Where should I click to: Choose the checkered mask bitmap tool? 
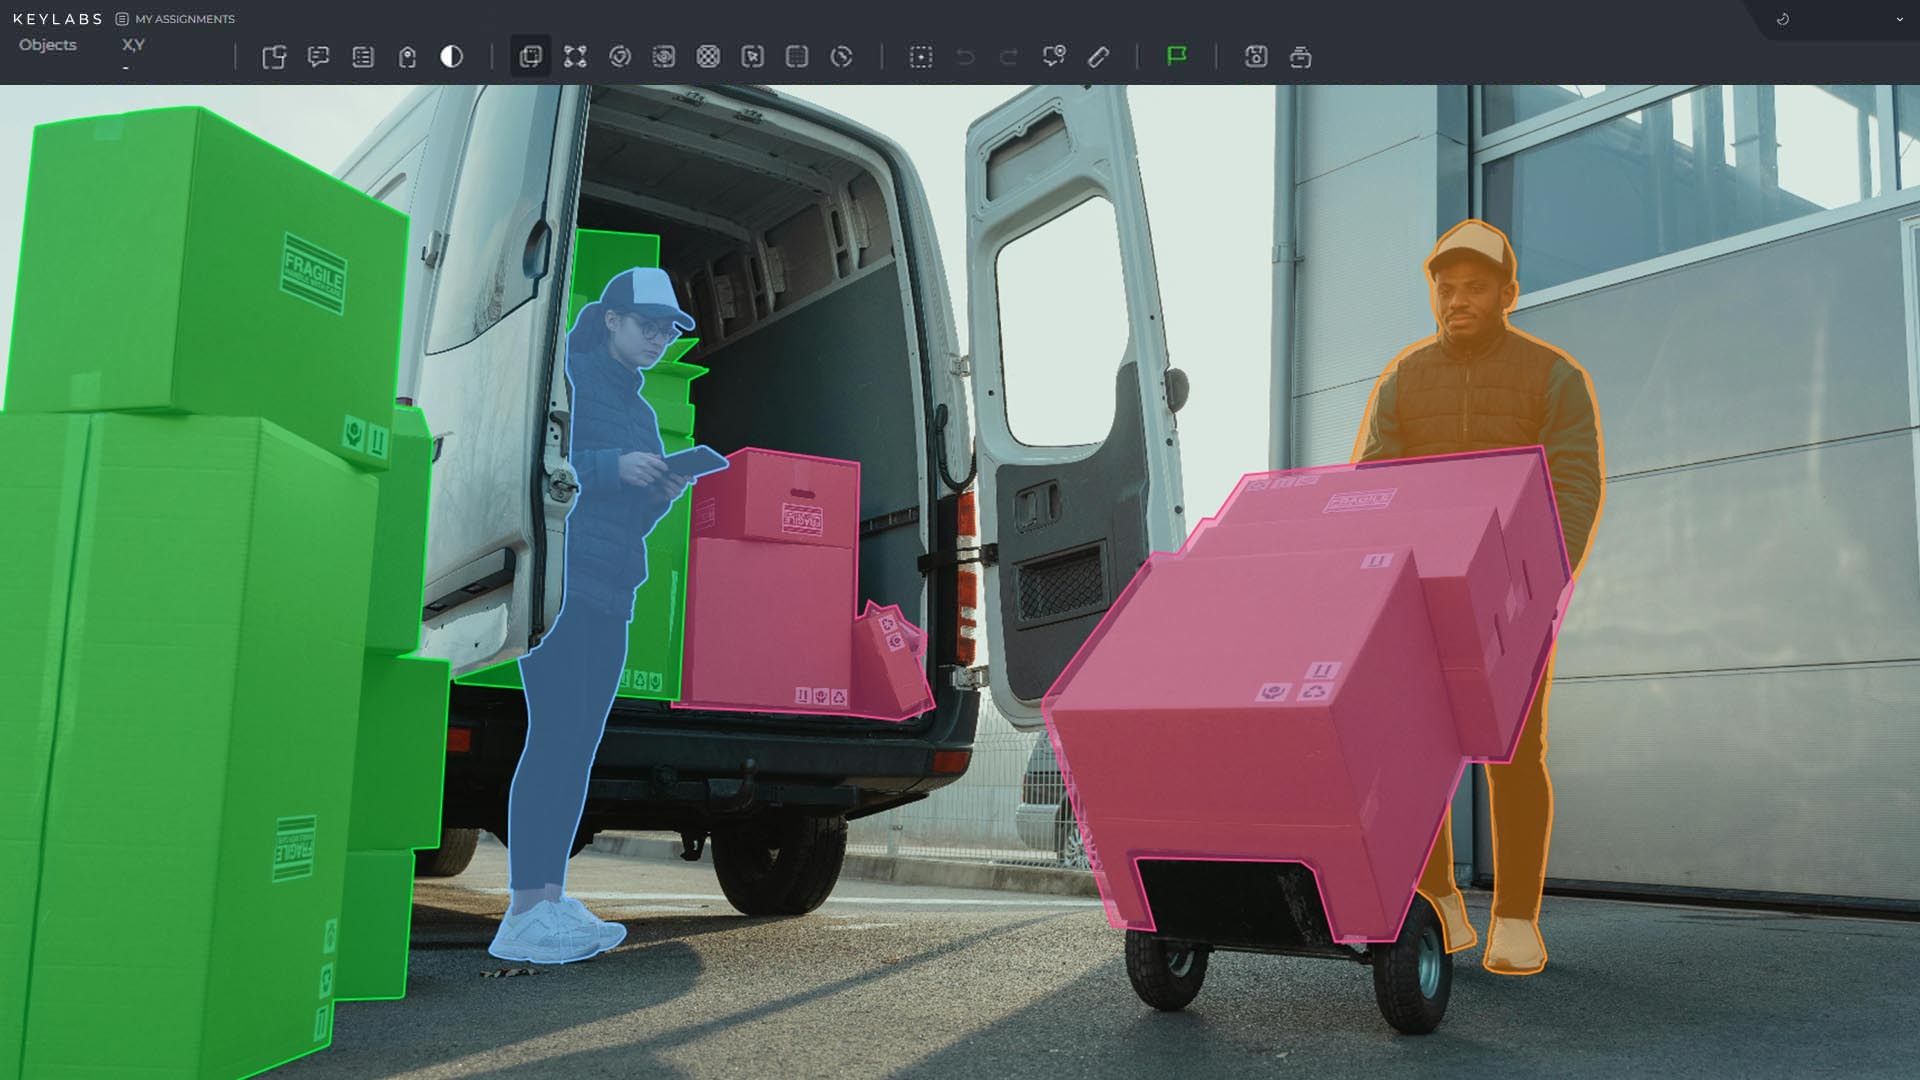708,57
